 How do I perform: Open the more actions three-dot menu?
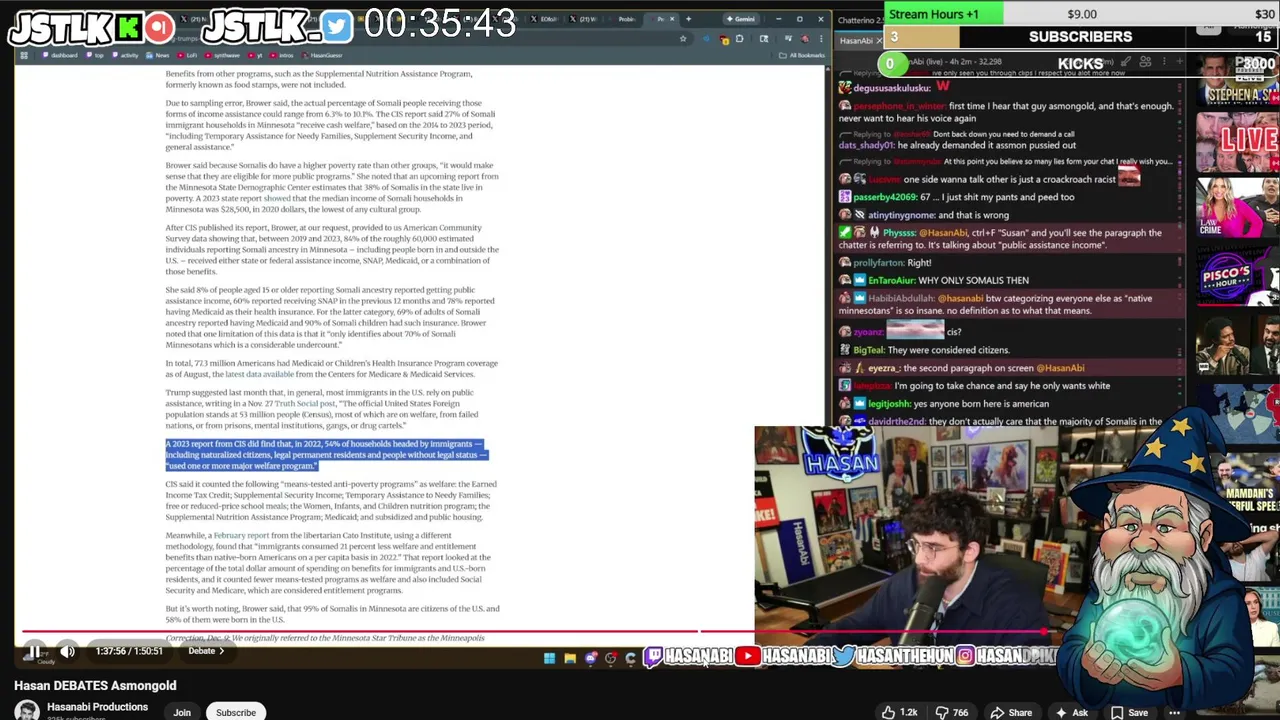coord(1175,712)
